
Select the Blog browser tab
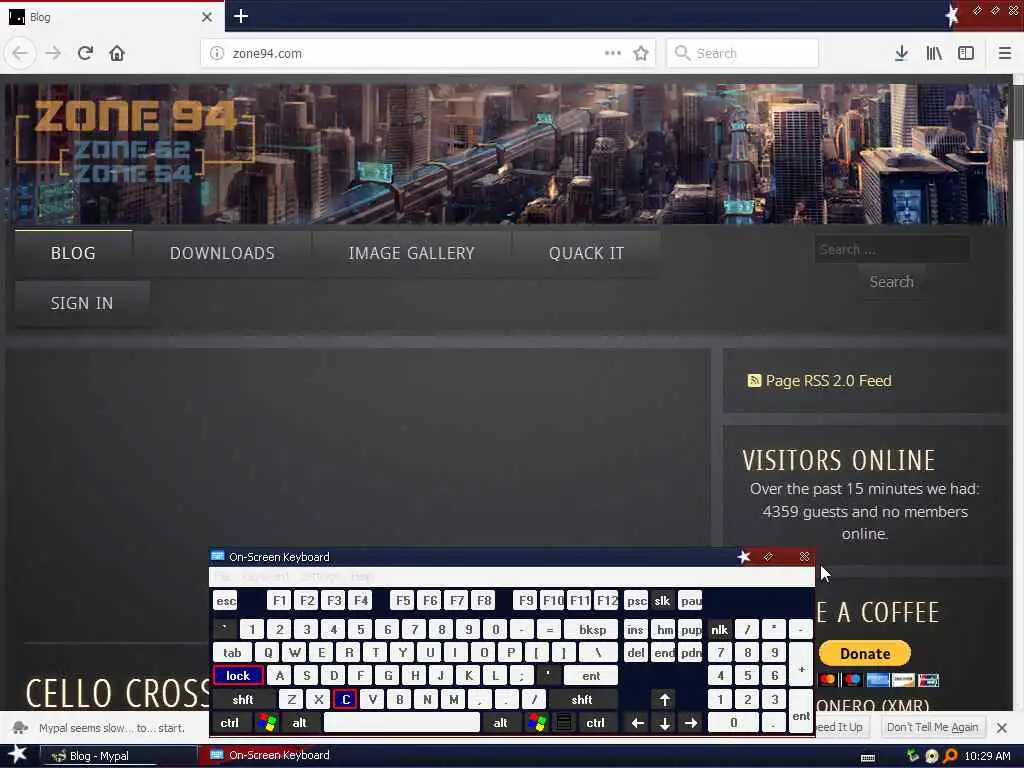click(112, 17)
